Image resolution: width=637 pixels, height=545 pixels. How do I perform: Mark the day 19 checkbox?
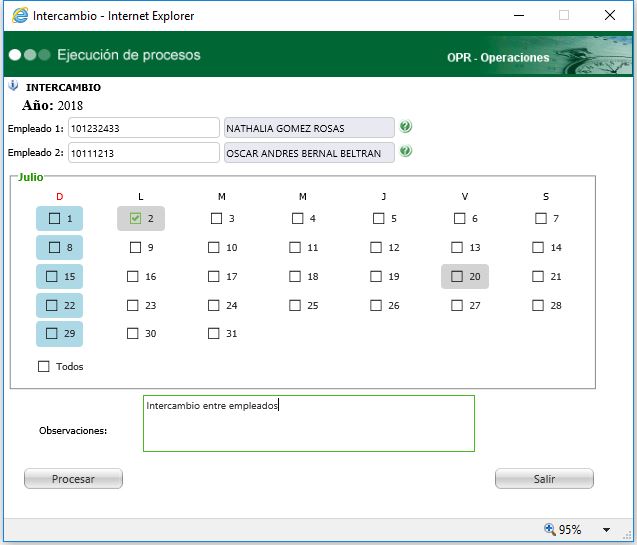click(376, 277)
